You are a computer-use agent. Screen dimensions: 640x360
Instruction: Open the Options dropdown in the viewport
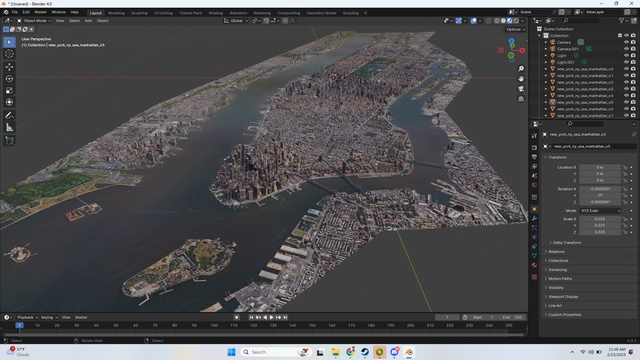click(x=515, y=29)
